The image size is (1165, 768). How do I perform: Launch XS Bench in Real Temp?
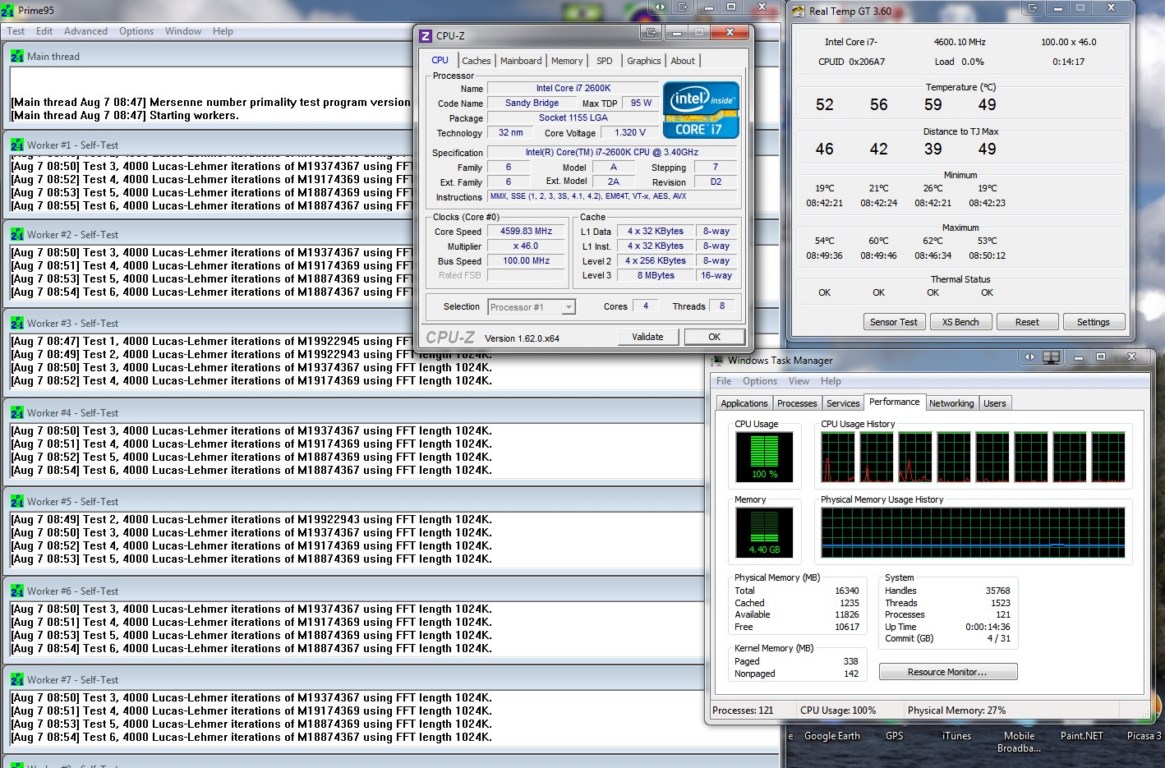pos(960,322)
